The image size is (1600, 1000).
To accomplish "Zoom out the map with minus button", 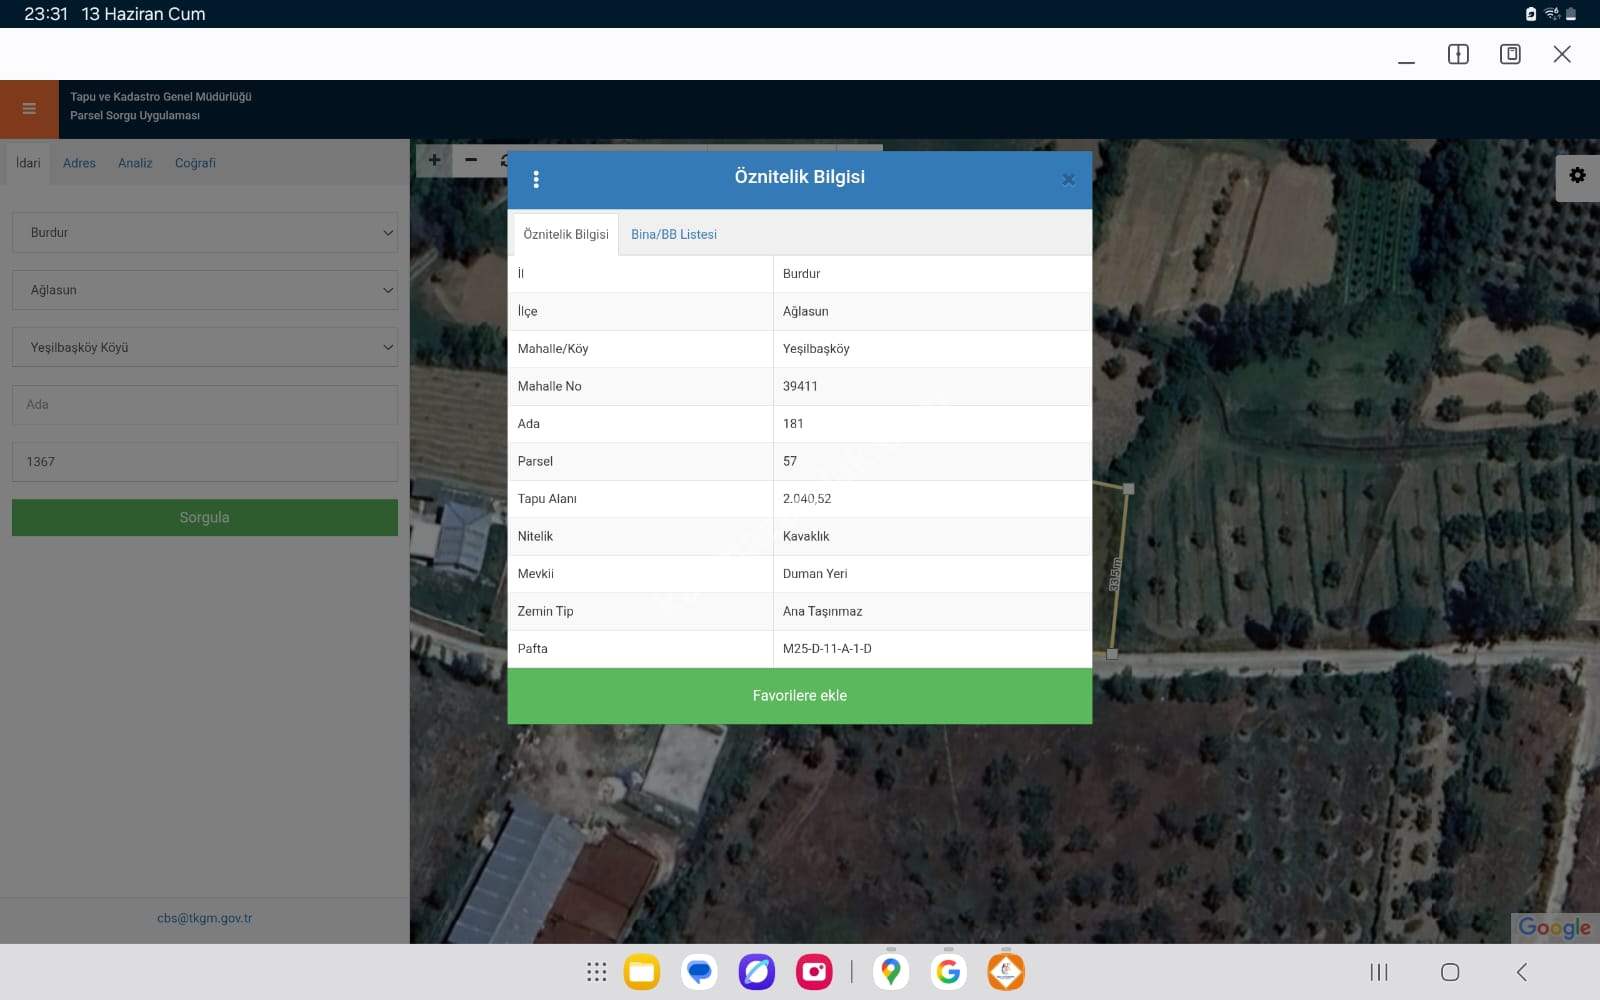I will coord(471,160).
